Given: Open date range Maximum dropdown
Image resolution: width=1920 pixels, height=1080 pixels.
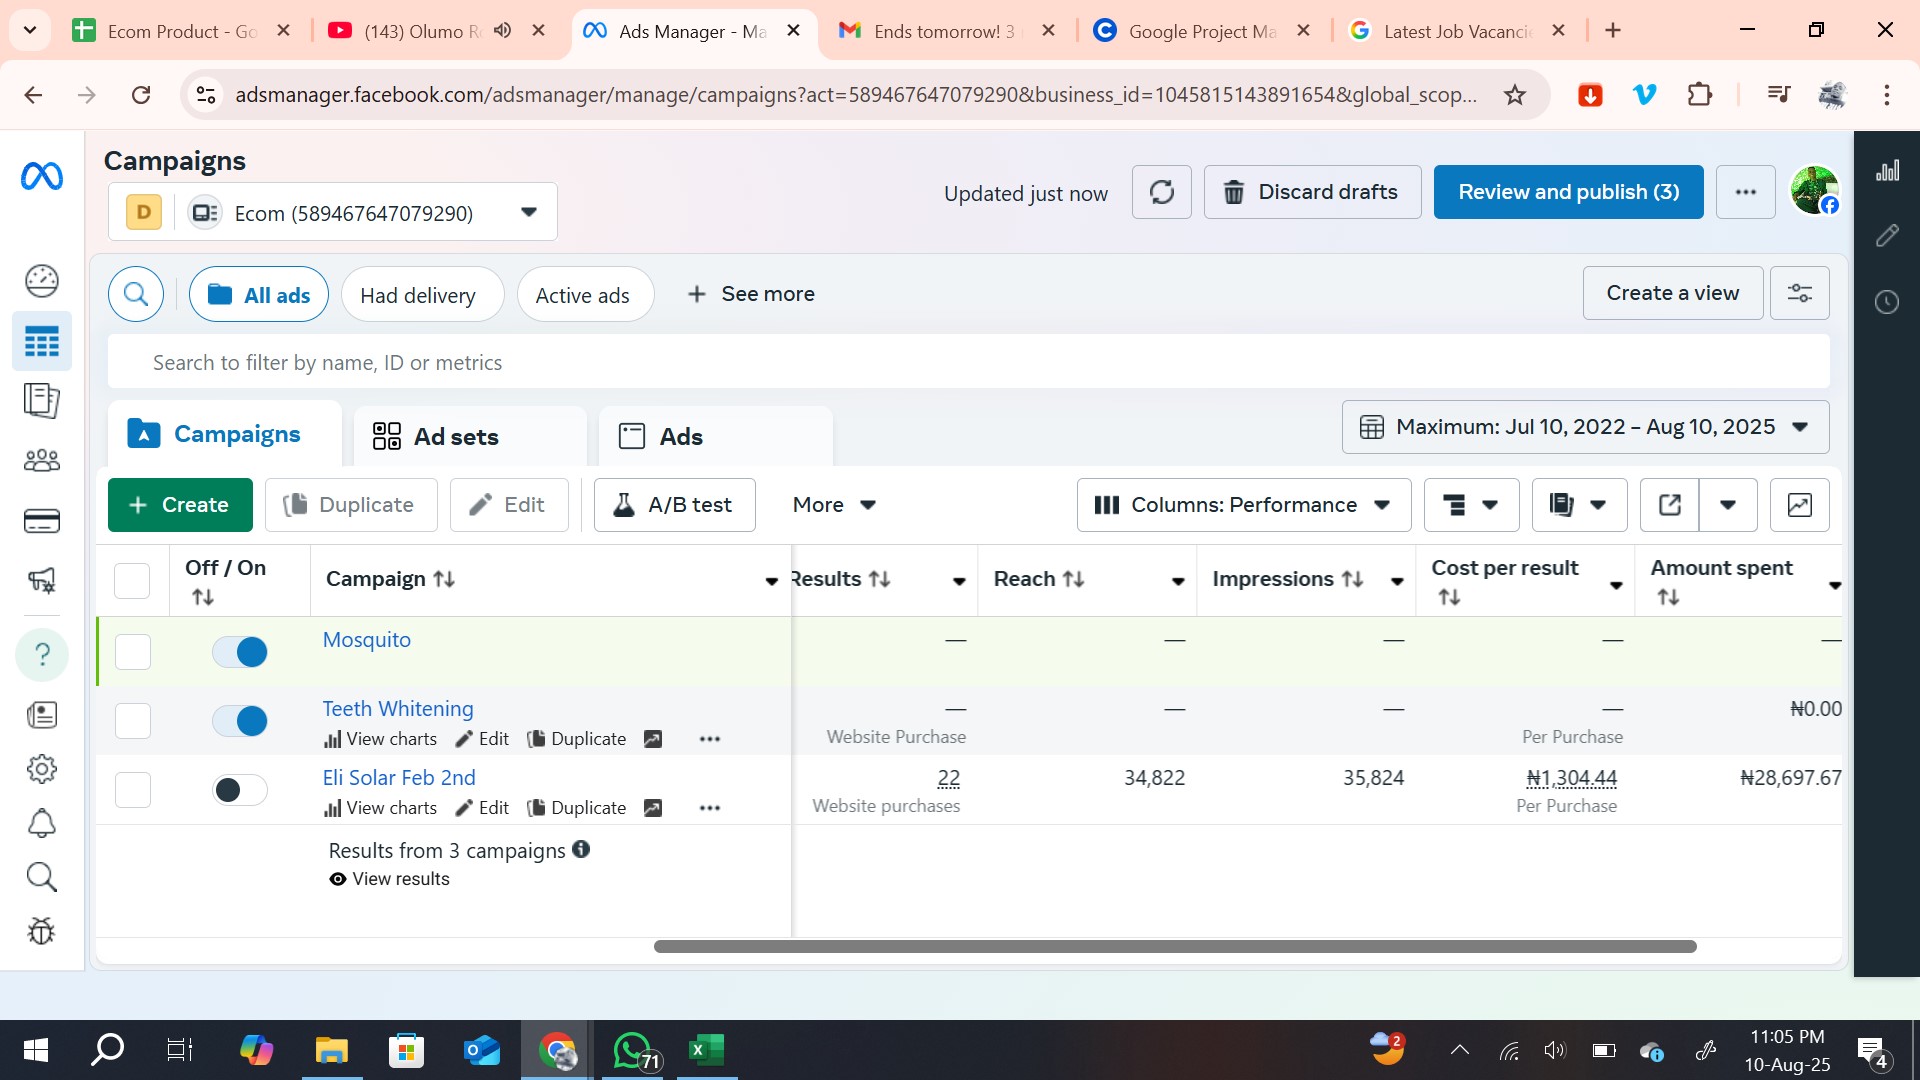Looking at the screenshot, I should coord(1585,427).
